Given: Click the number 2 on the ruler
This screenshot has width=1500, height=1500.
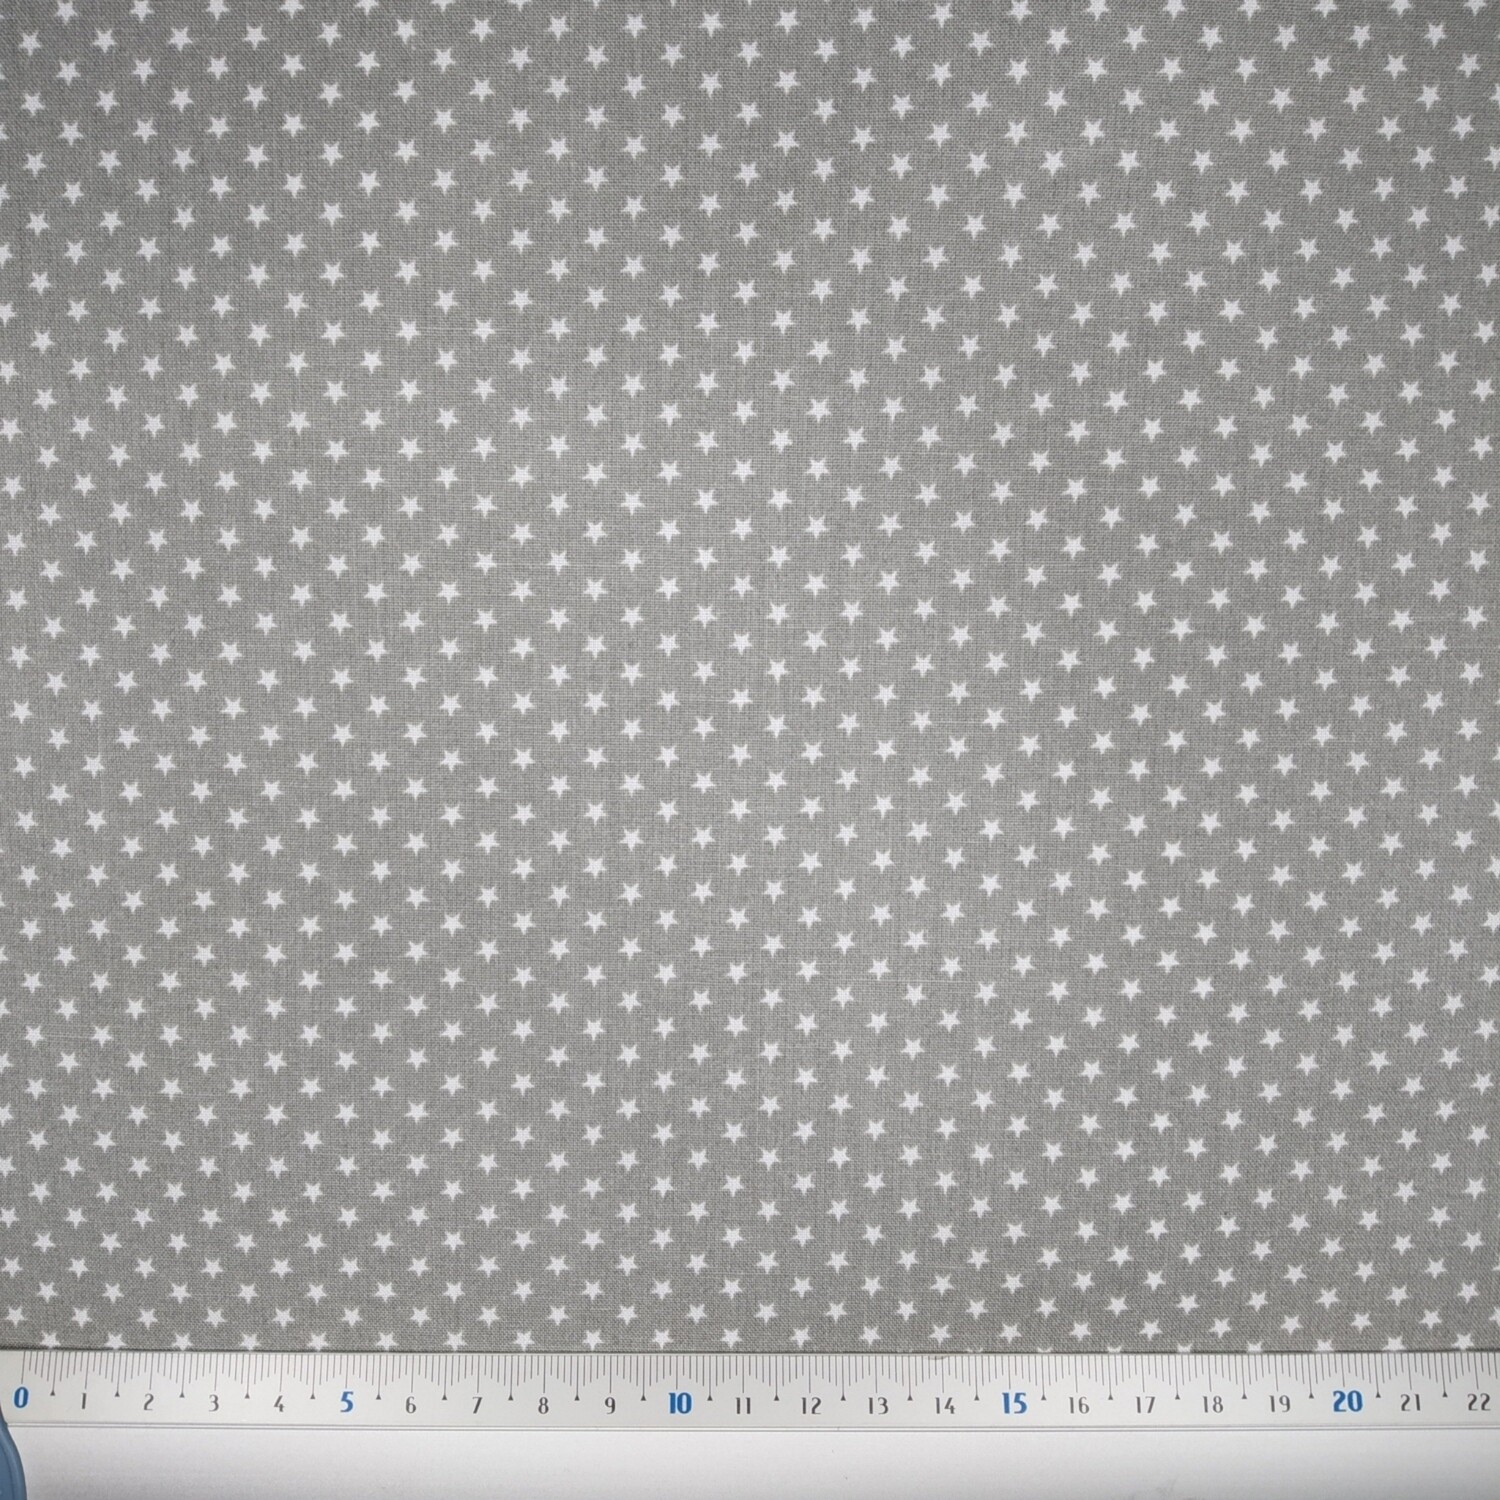Looking at the screenshot, I should [148, 1401].
